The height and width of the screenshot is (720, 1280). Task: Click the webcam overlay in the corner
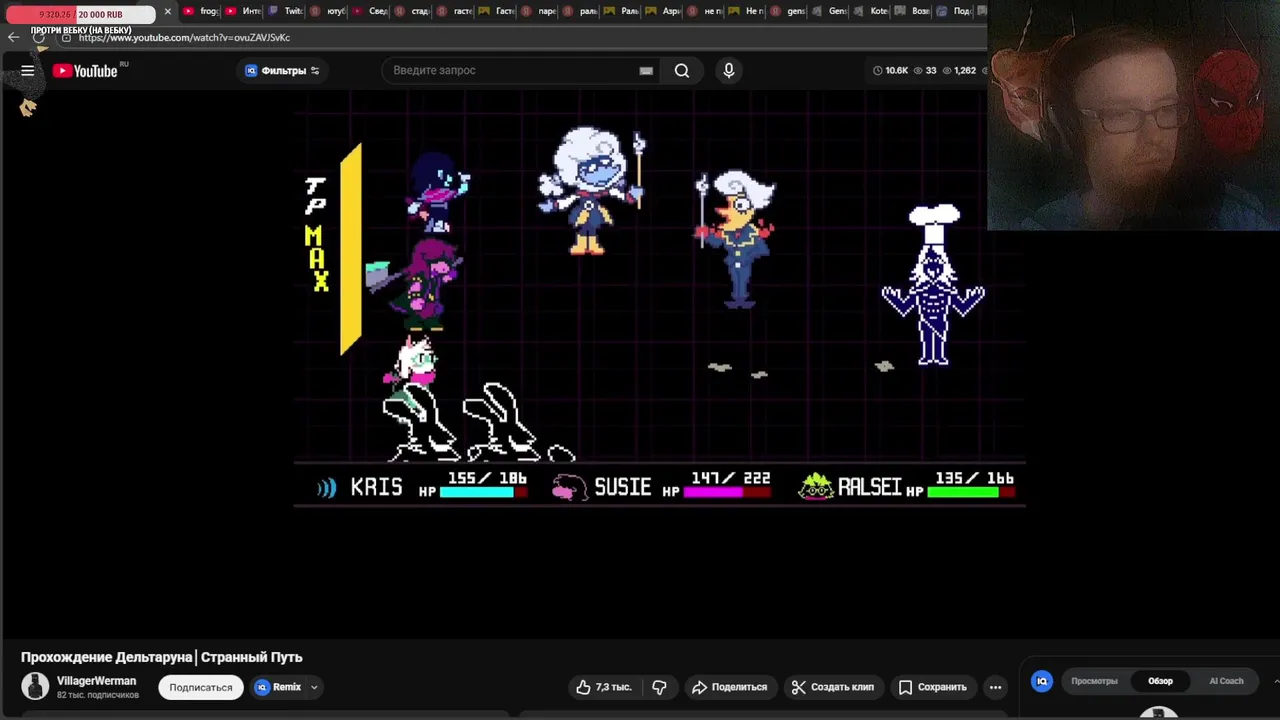1134,115
